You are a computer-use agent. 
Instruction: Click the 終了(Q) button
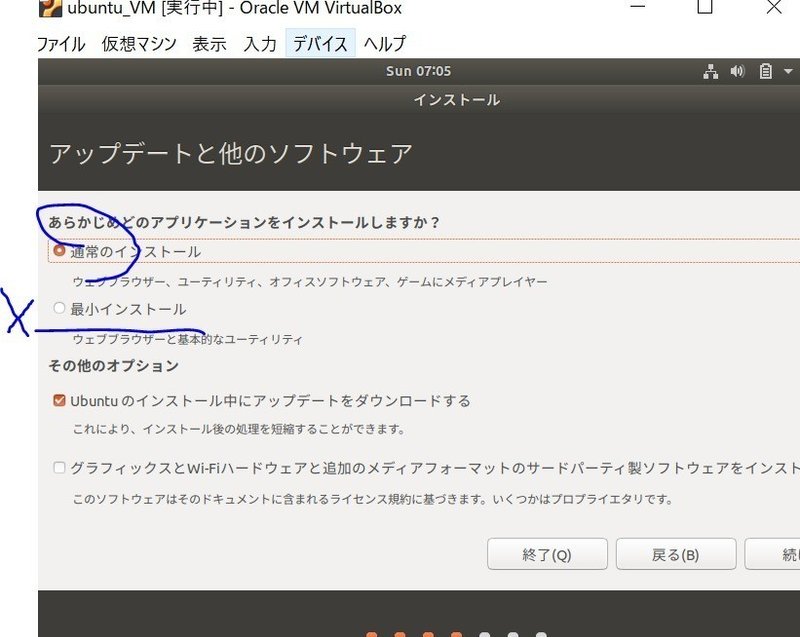(x=547, y=554)
